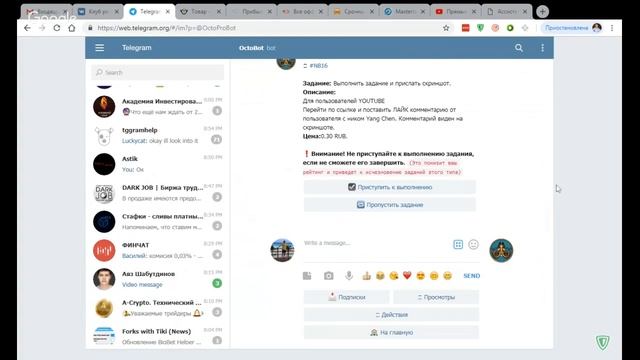The image size is (640, 360).
Task: Click the bot keyboard toggle icon
Action: [458, 244]
